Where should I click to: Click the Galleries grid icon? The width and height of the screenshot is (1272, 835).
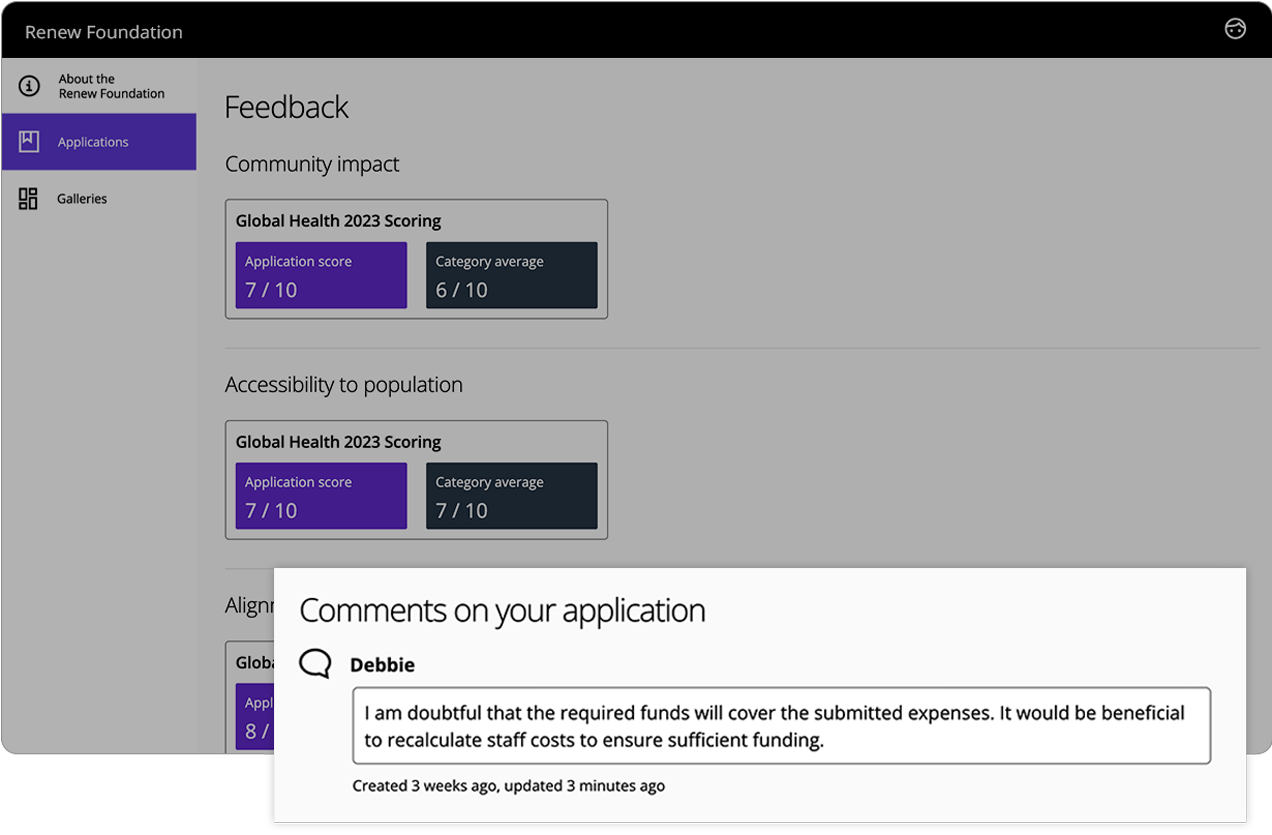click(x=28, y=199)
